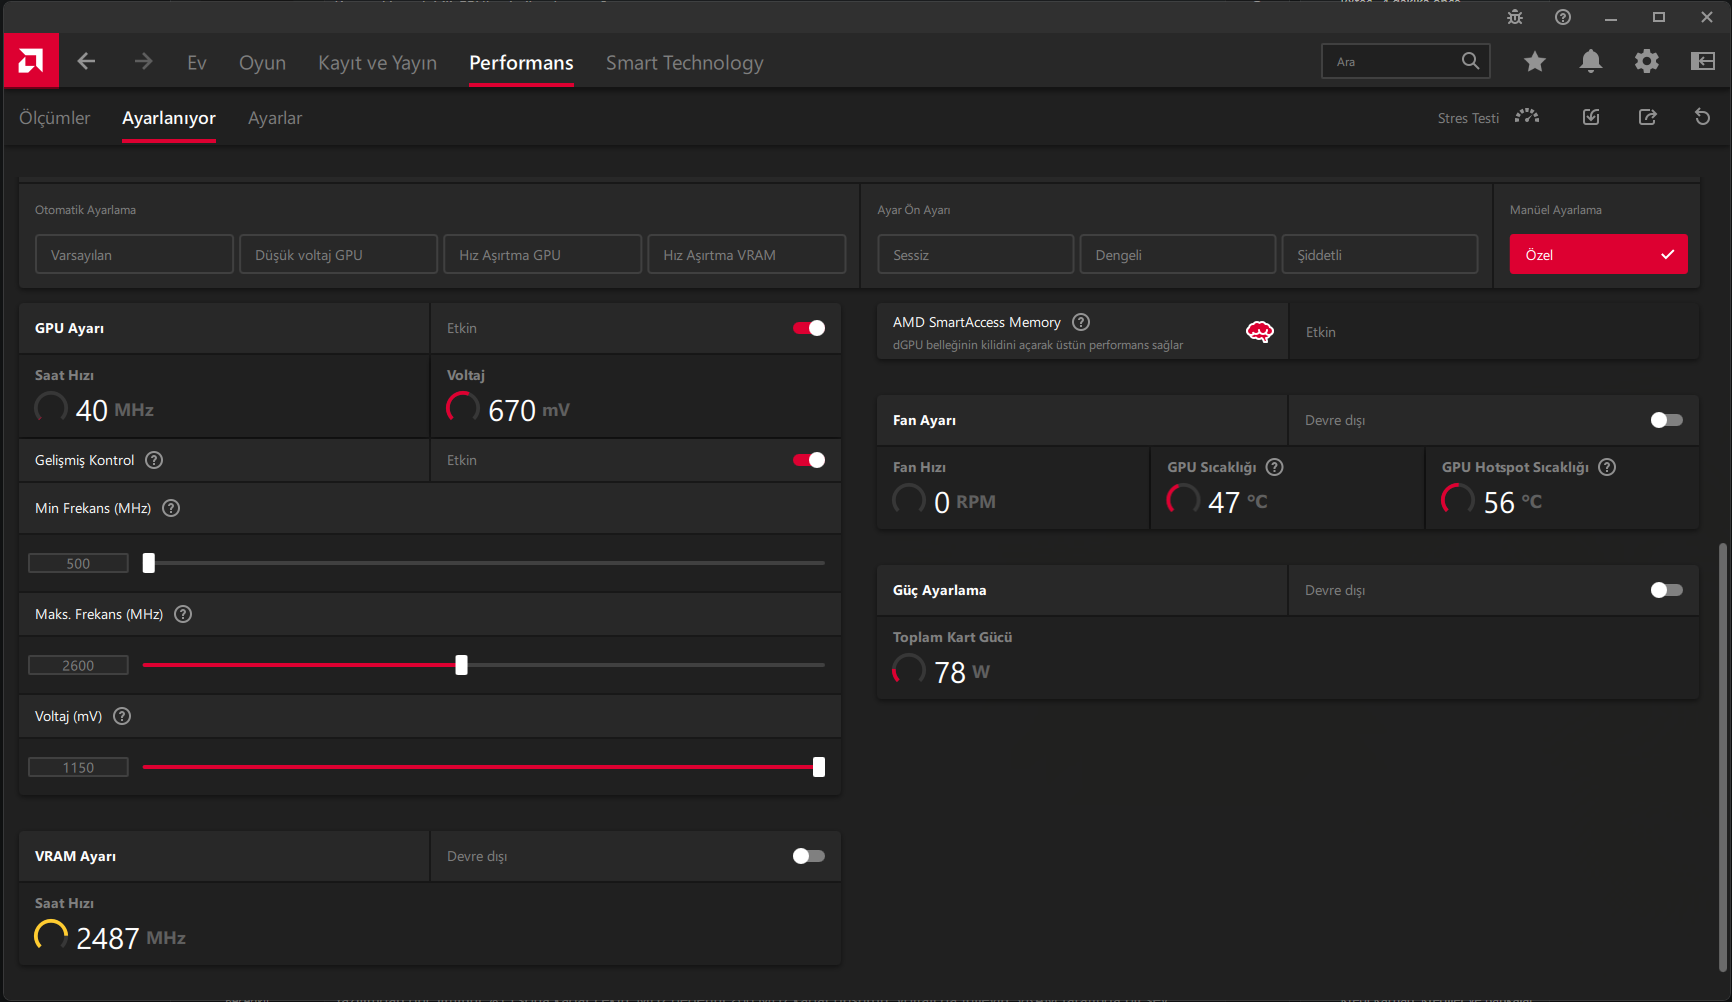Open favorites star icon

[x=1535, y=62]
